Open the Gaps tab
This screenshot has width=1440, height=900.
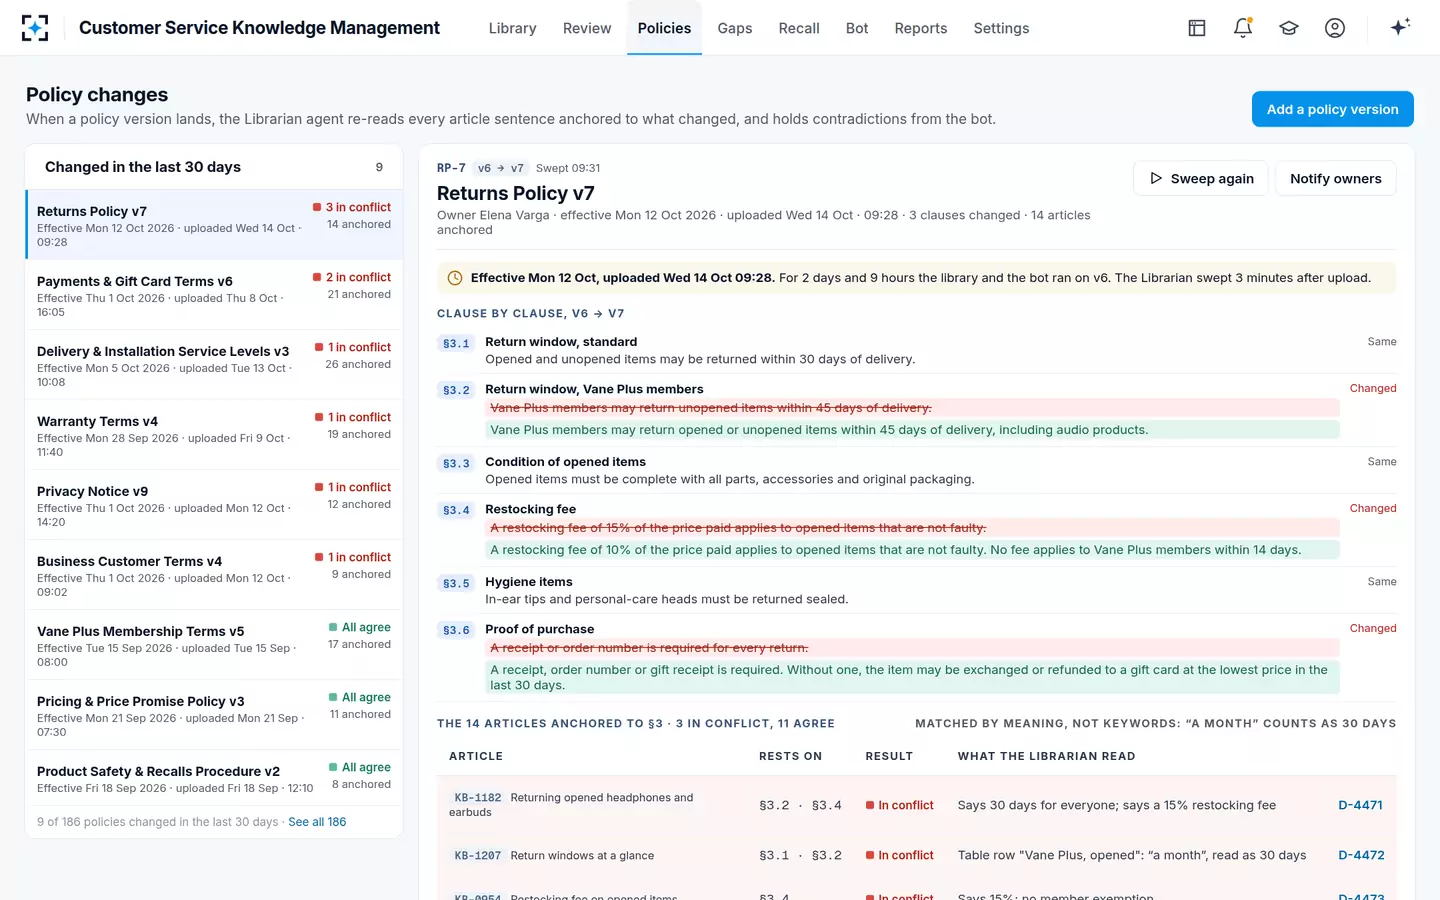[735, 28]
